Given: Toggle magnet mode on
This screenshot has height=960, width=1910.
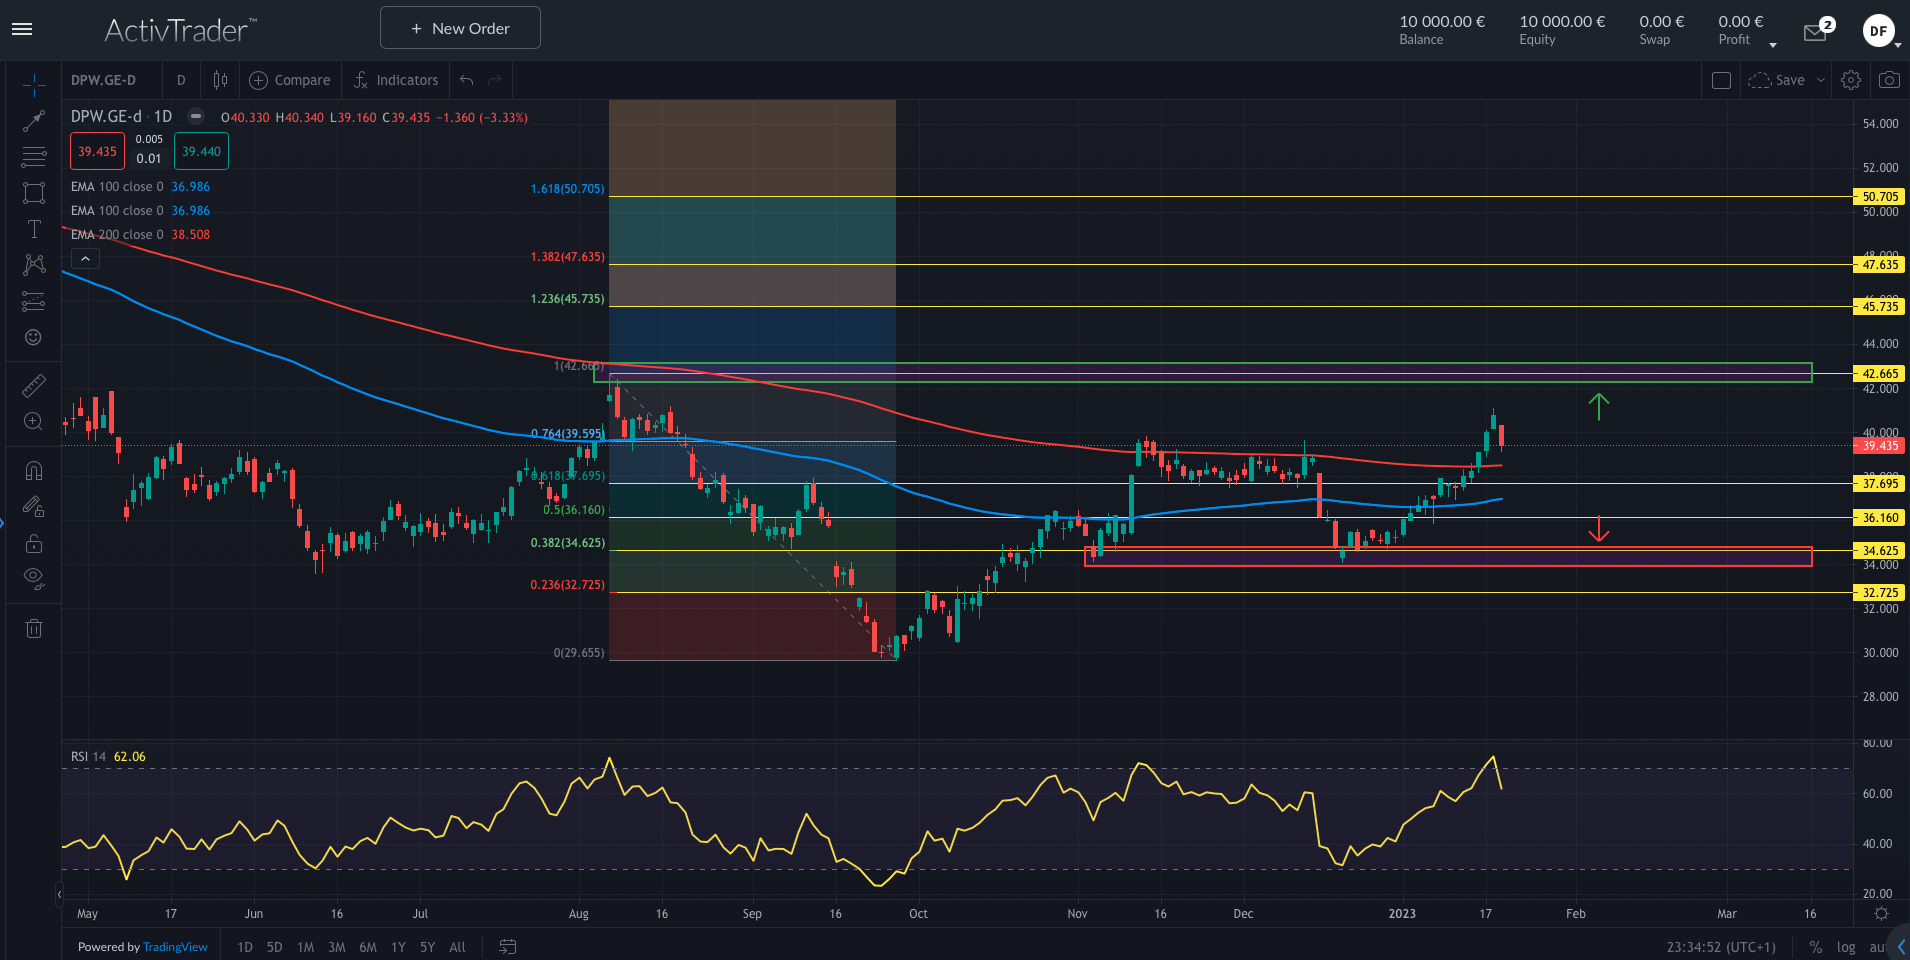Looking at the screenshot, I should (x=34, y=470).
